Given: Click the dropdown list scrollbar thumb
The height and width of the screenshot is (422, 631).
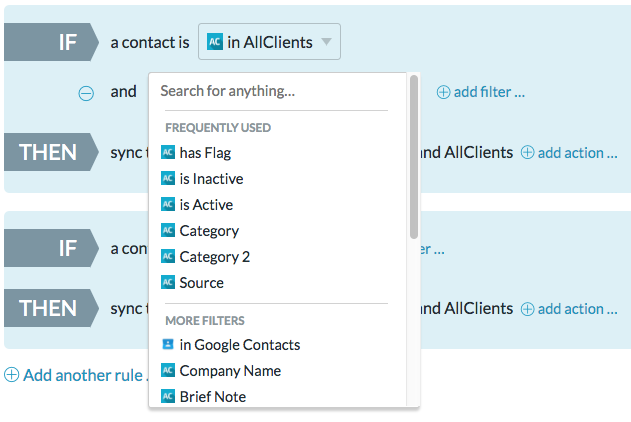Looking at the screenshot, I should [414, 157].
